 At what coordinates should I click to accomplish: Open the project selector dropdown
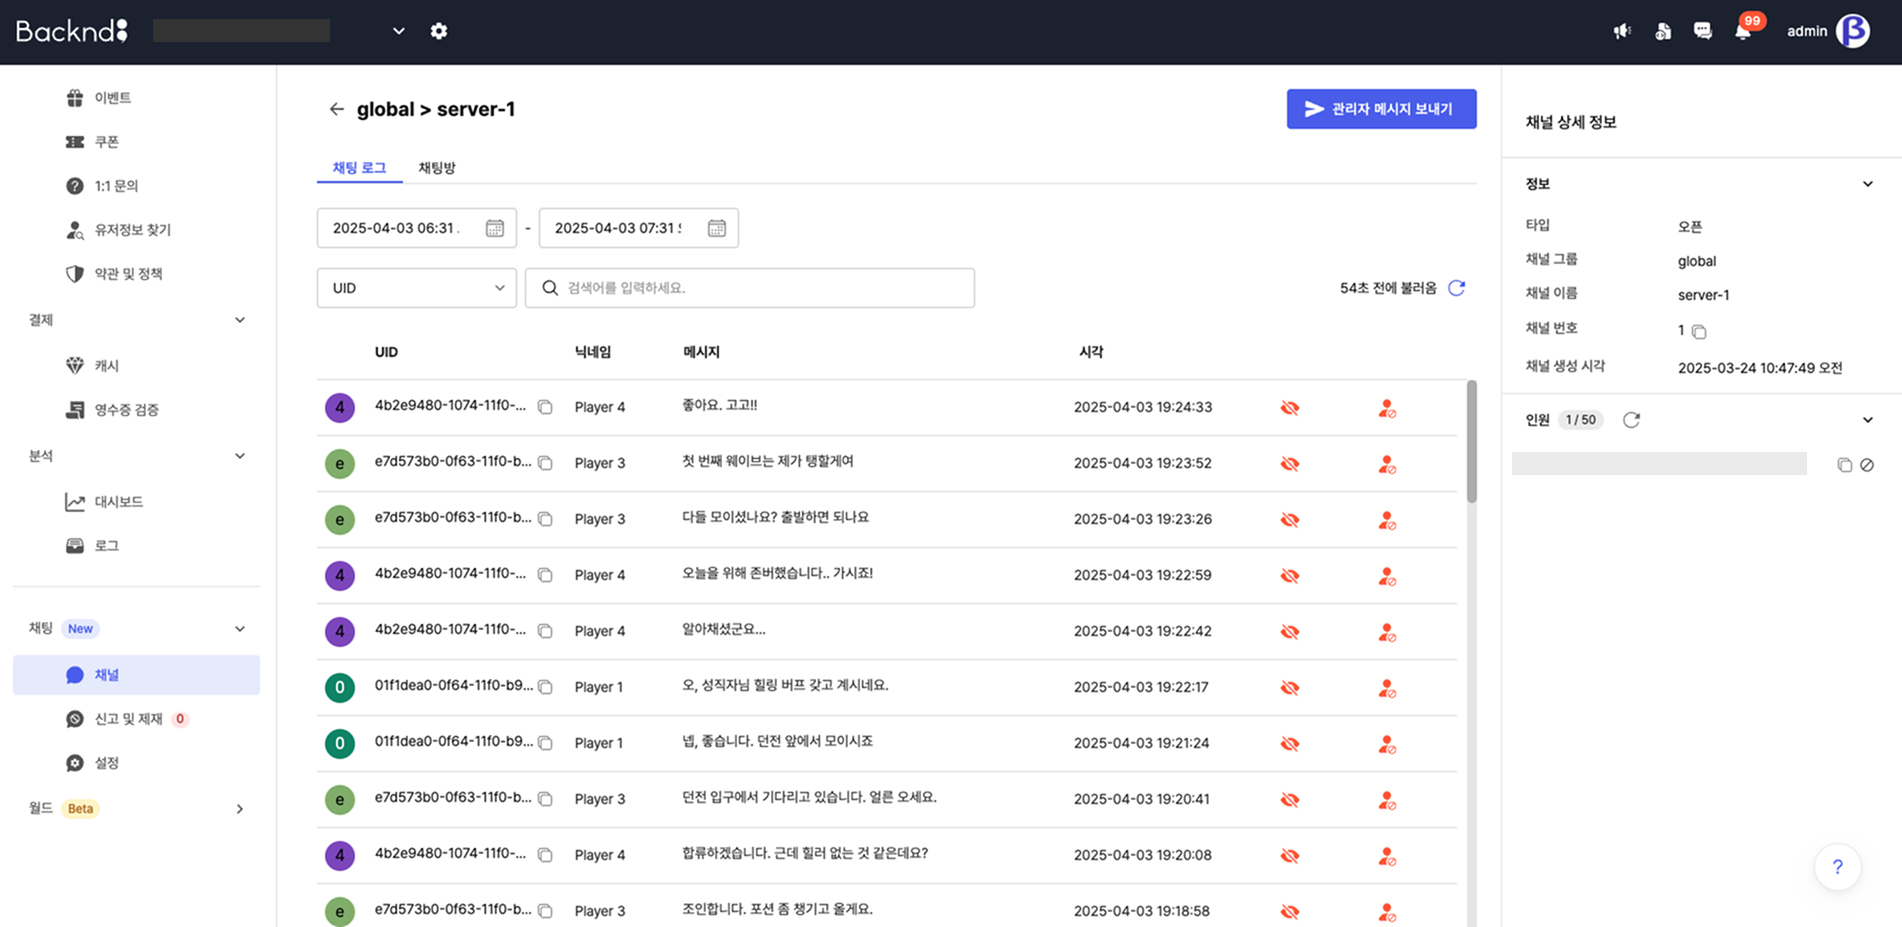click(398, 31)
